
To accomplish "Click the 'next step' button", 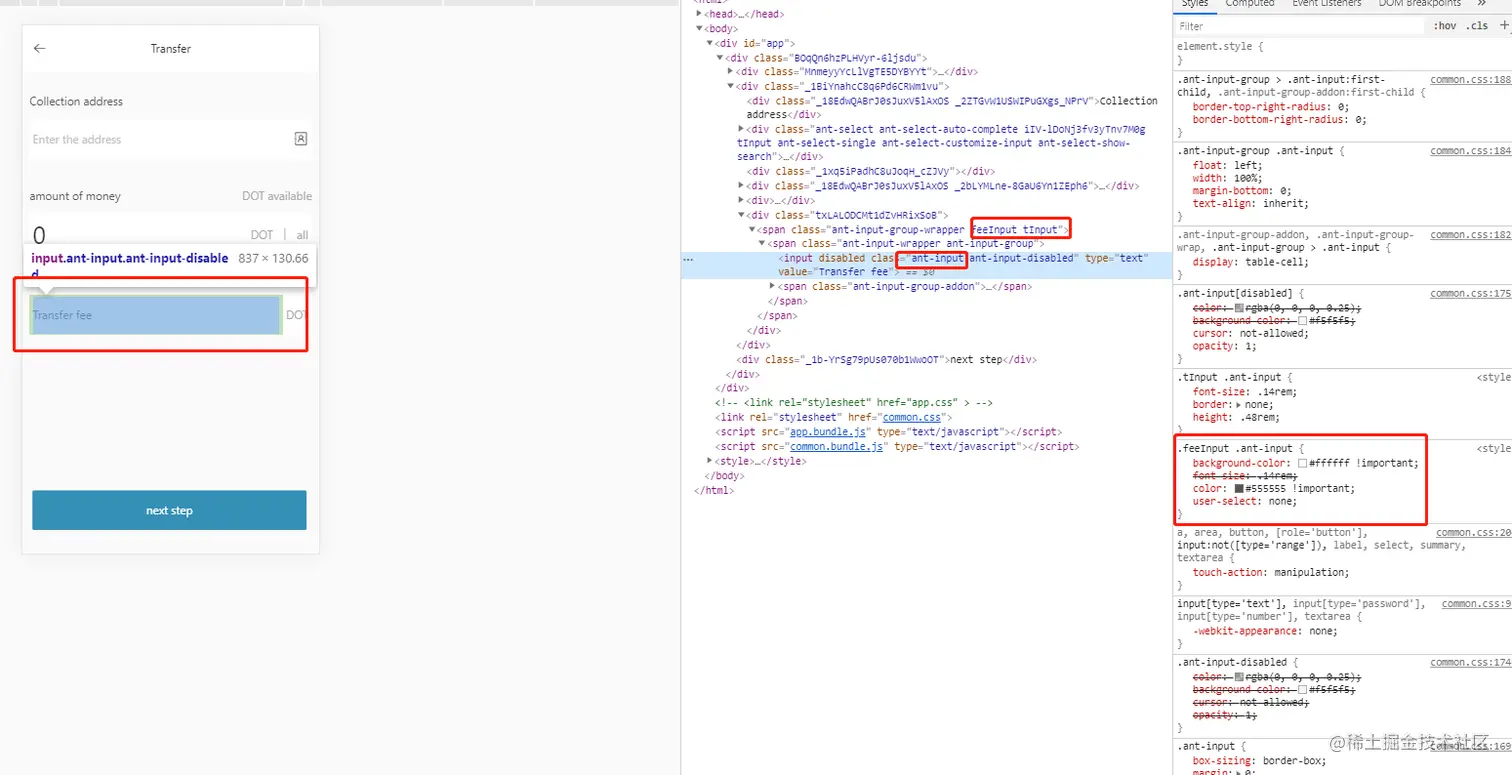I will point(169,510).
